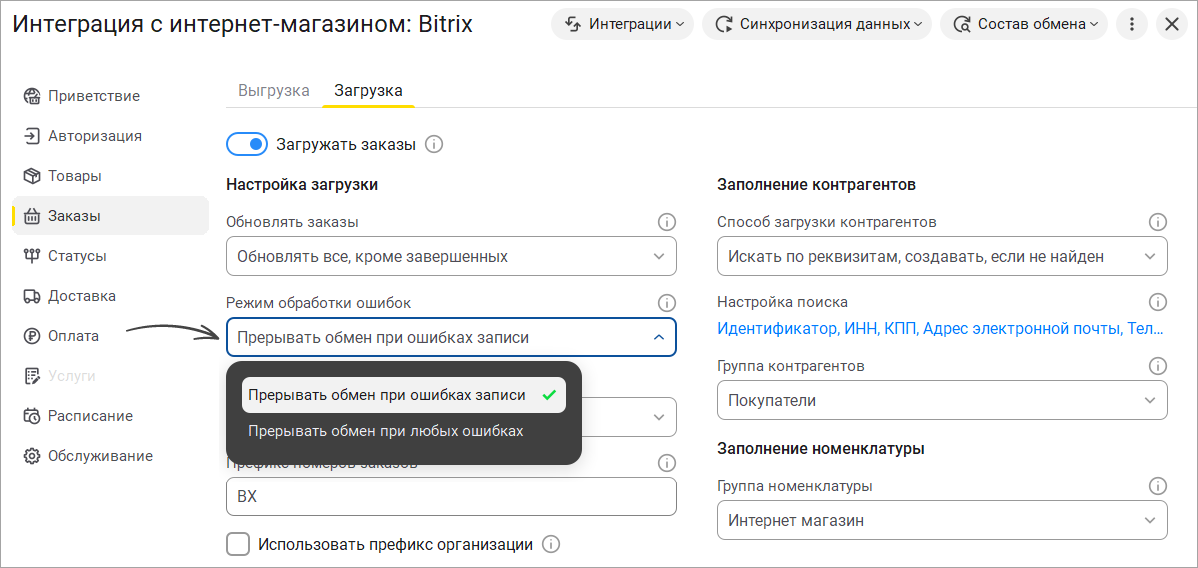Open the three-dot more options menu
Image resolution: width=1198 pixels, height=568 pixels.
click(1132, 24)
